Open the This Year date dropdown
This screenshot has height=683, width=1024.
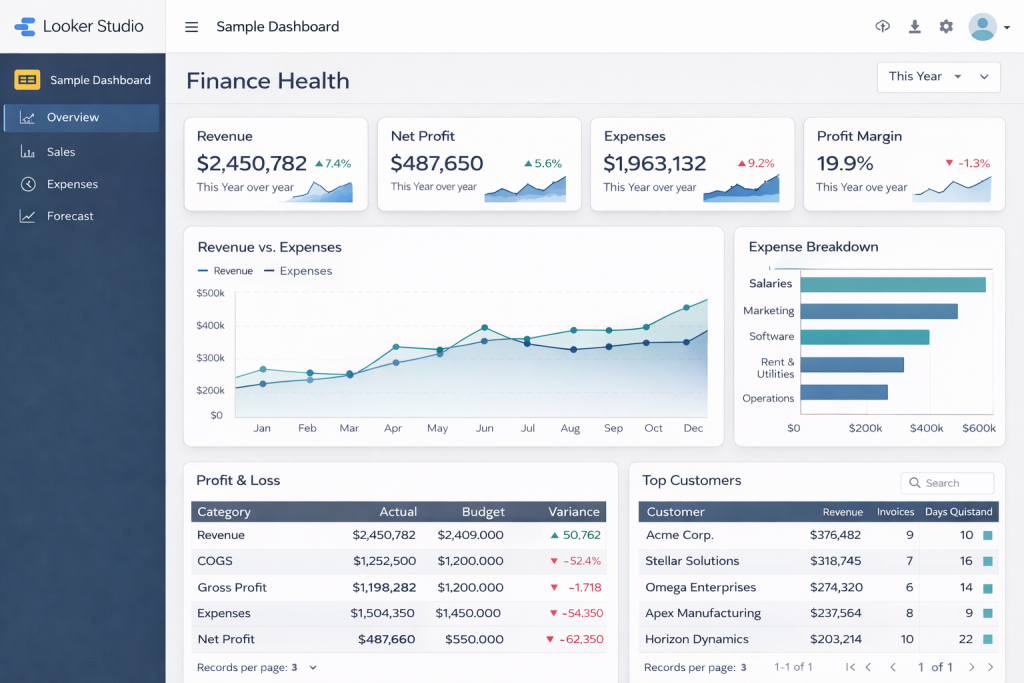pyautogui.click(x=938, y=77)
